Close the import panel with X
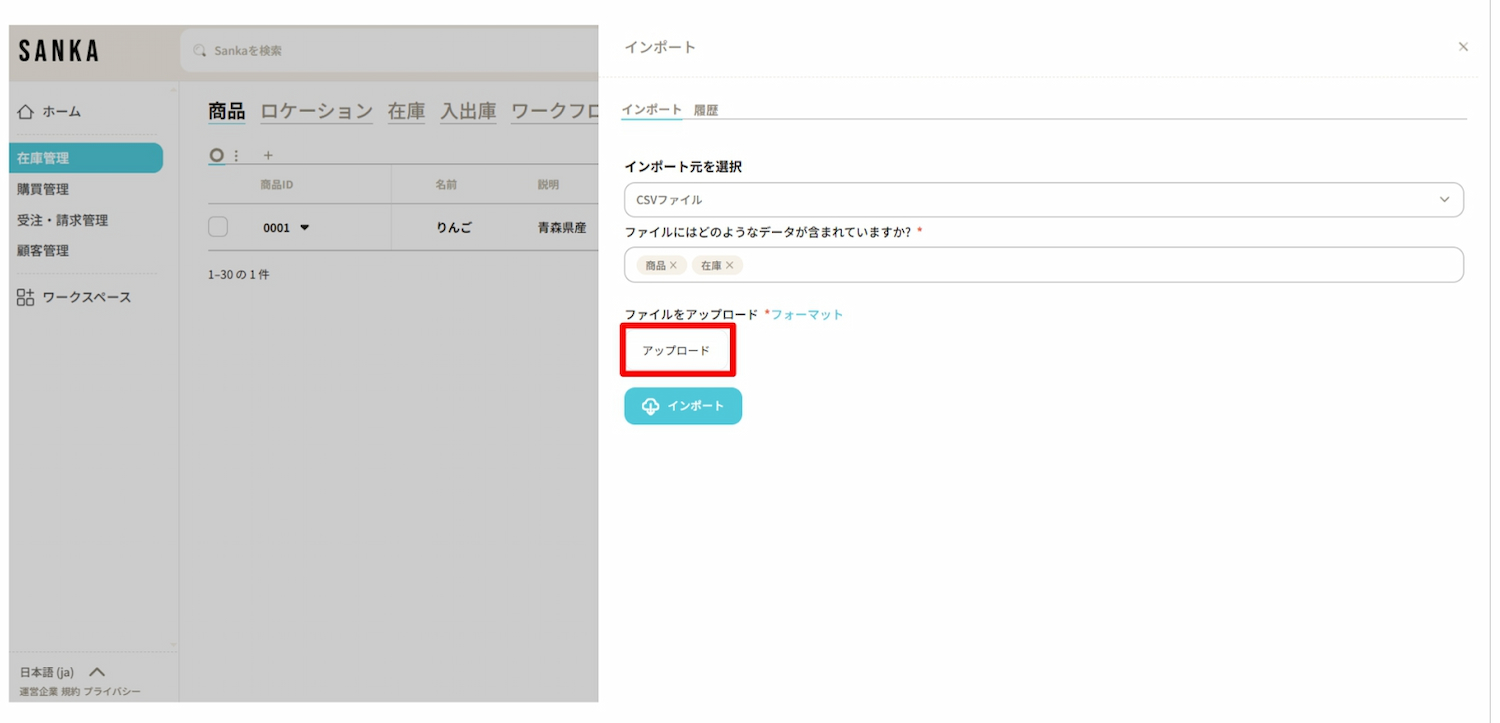This screenshot has width=1500, height=723. pyautogui.click(x=1463, y=47)
